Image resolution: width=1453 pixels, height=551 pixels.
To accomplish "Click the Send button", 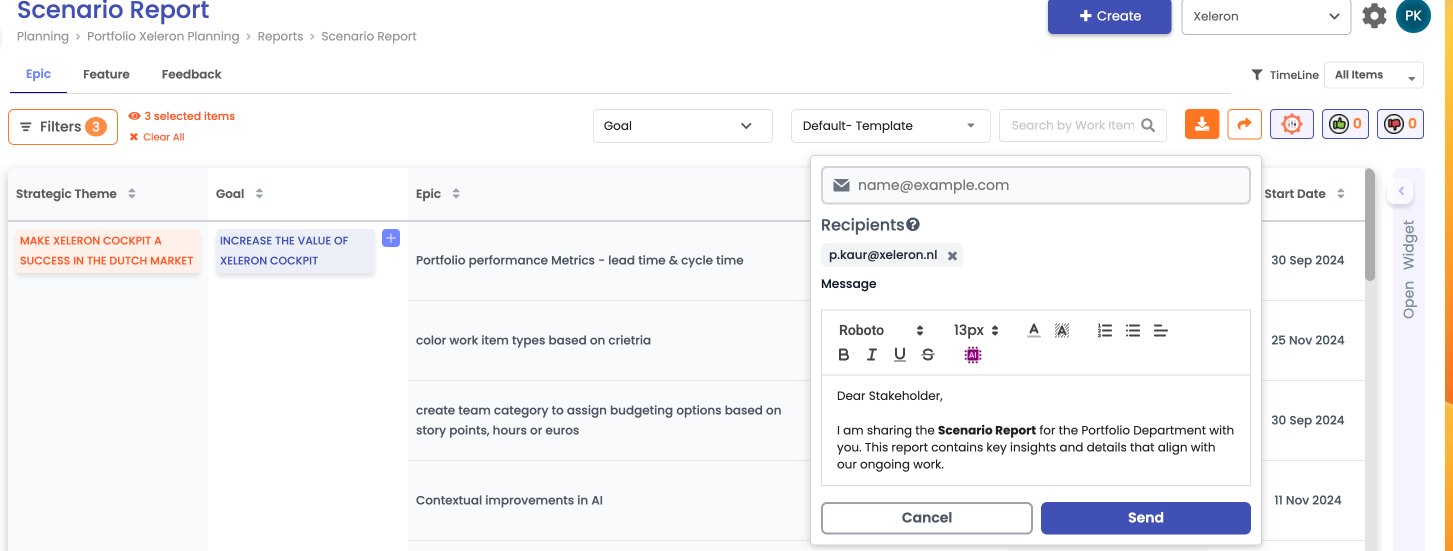I will coord(1145,518).
